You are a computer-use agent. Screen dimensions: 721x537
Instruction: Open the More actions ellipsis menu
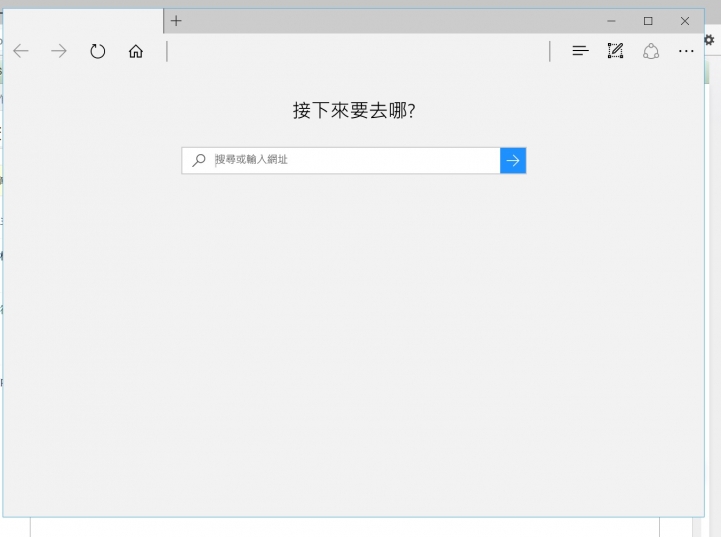686,51
